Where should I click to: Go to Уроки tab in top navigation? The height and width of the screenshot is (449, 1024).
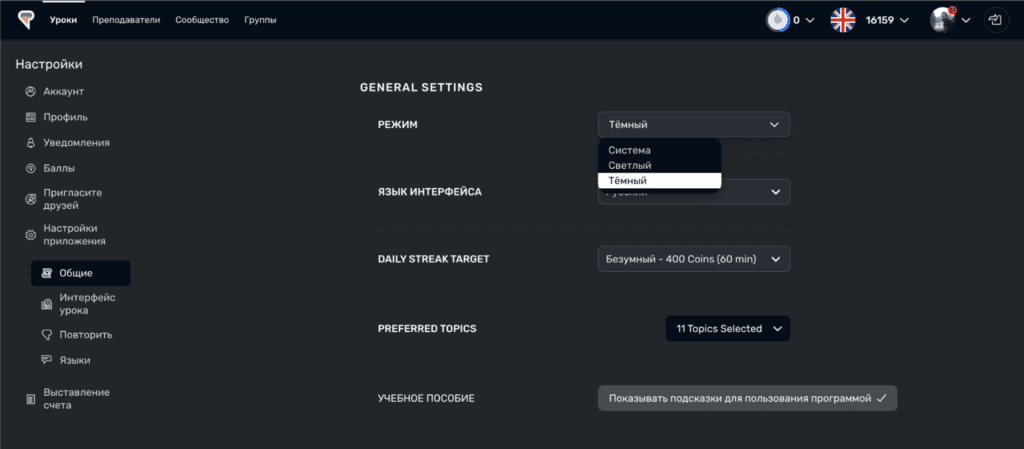click(63, 20)
